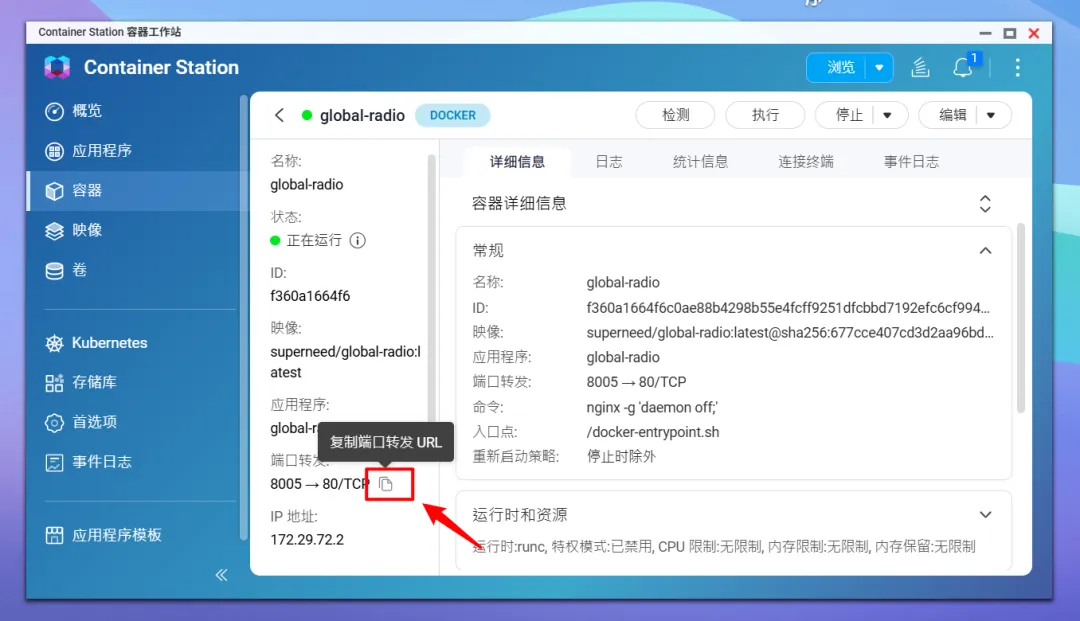Click the /docker-entrypoint.sh entry point
This screenshot has width=1080, height=621.
pyautogui.click(x=653, y=432)
